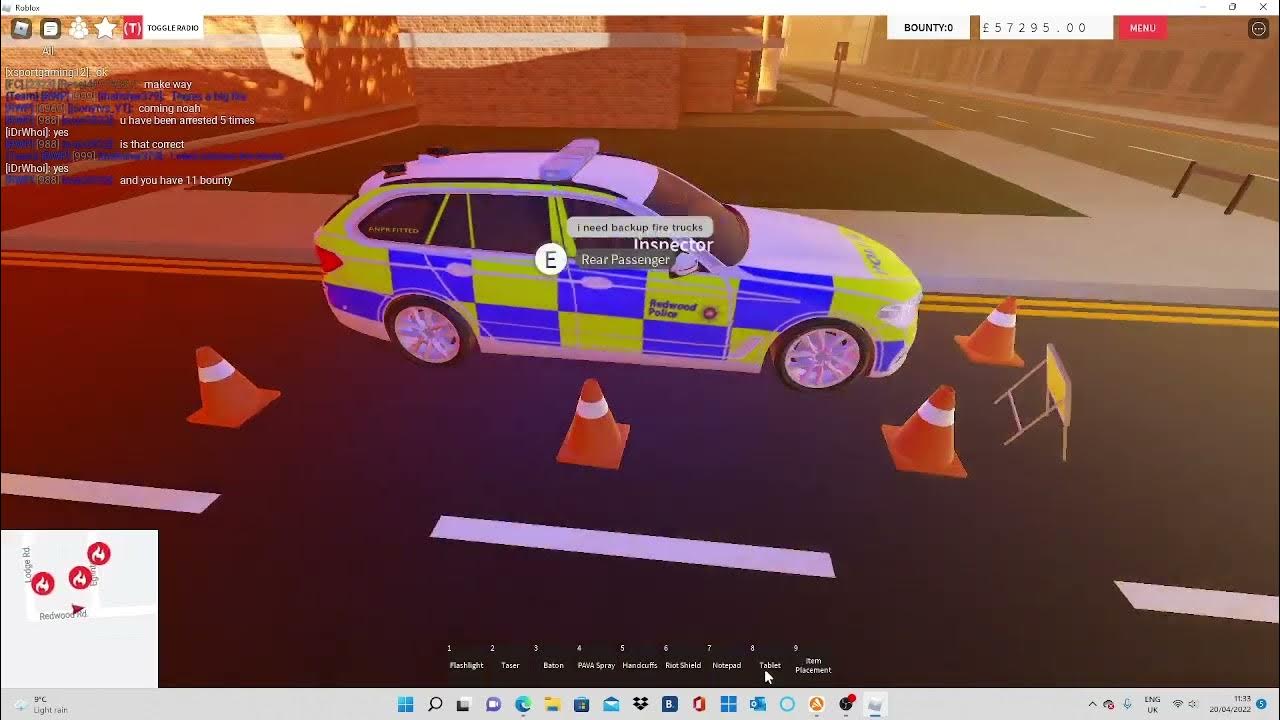Open the Mail app on taskbar
The image size is (1280, 720).
(x=611, y=704)
